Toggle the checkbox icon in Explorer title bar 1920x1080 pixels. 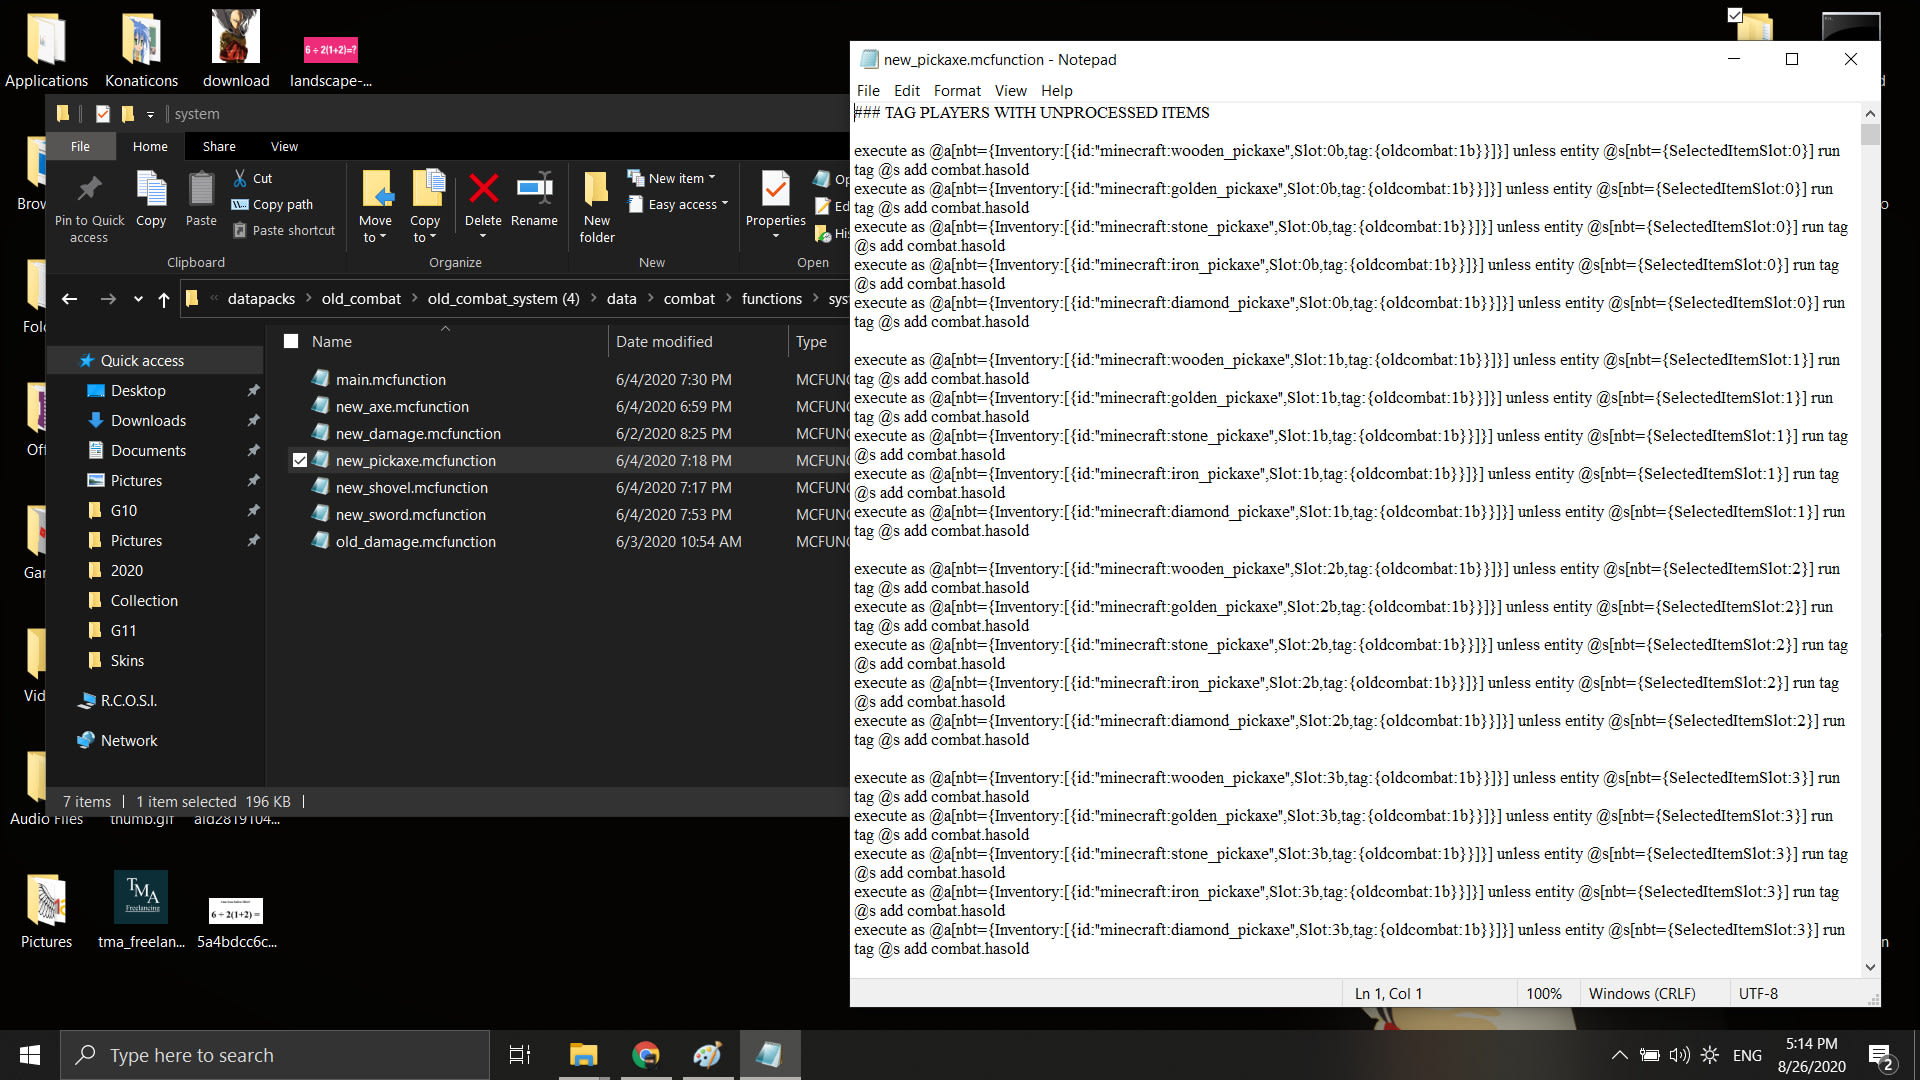(103, 114)
